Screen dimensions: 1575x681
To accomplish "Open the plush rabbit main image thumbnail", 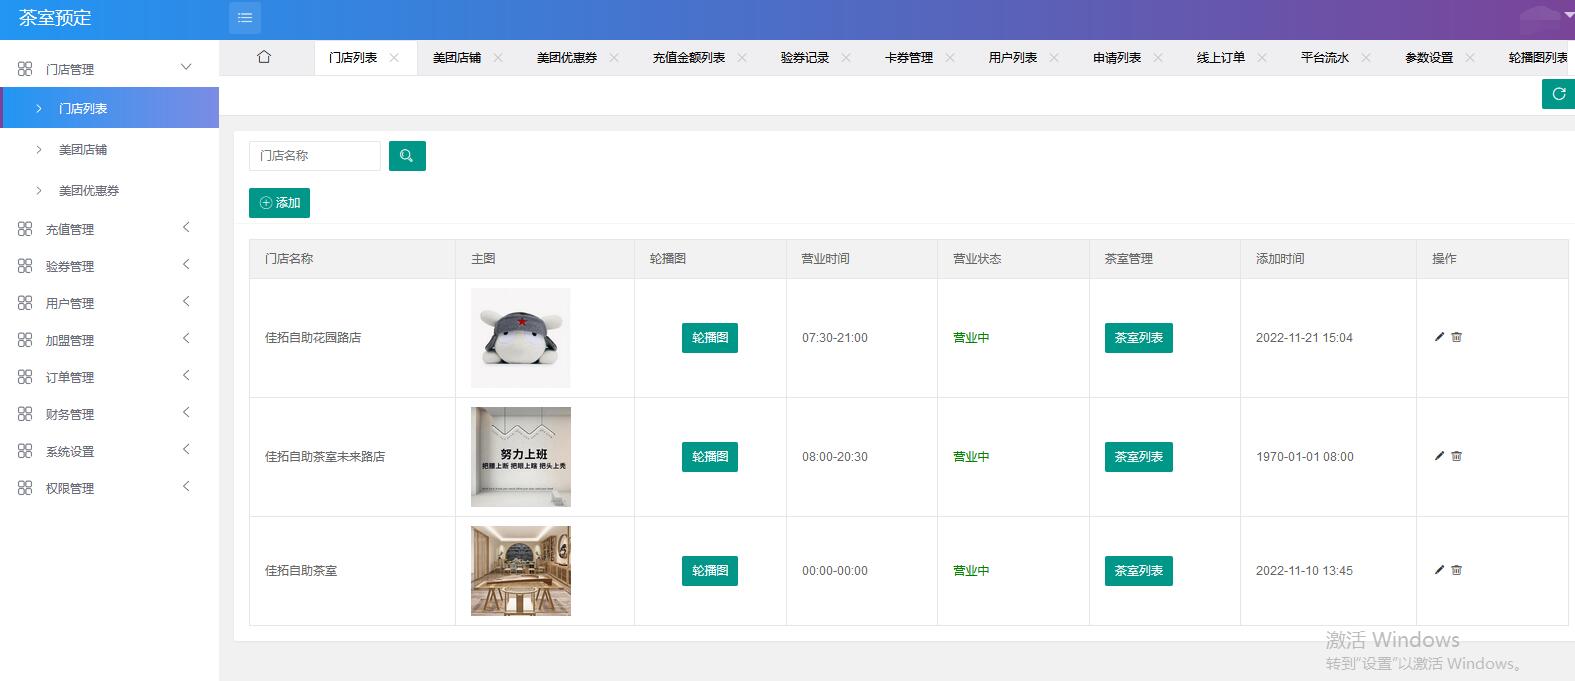I will click(x=521, y=338).
